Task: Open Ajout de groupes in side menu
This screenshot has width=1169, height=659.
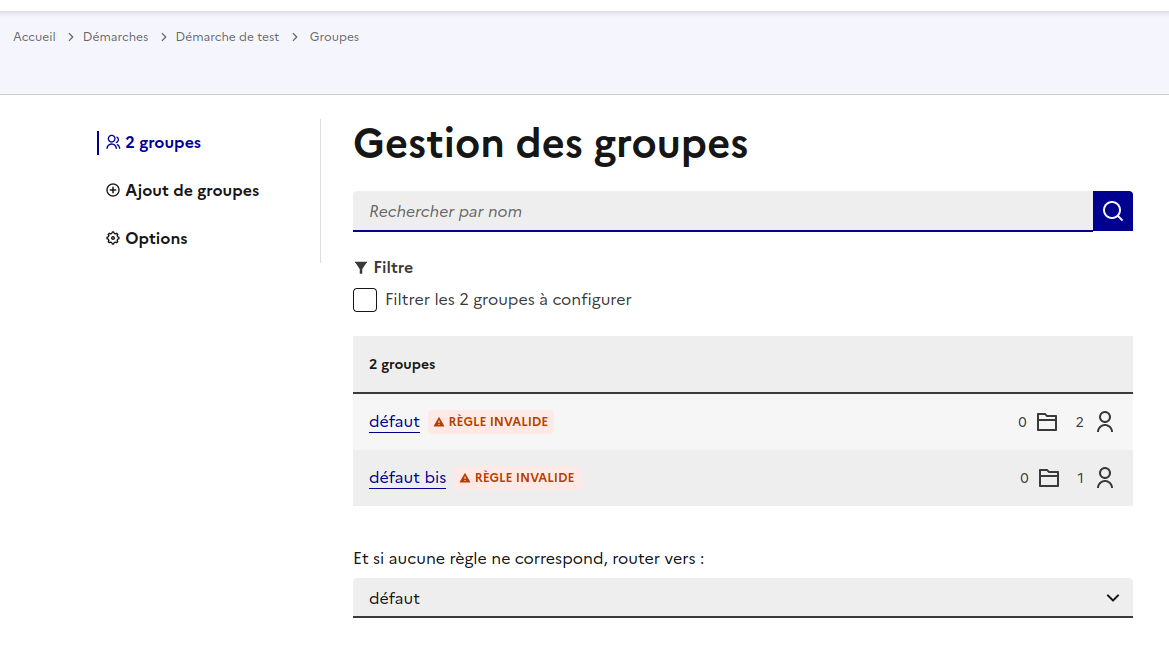Action: (191, 191)
